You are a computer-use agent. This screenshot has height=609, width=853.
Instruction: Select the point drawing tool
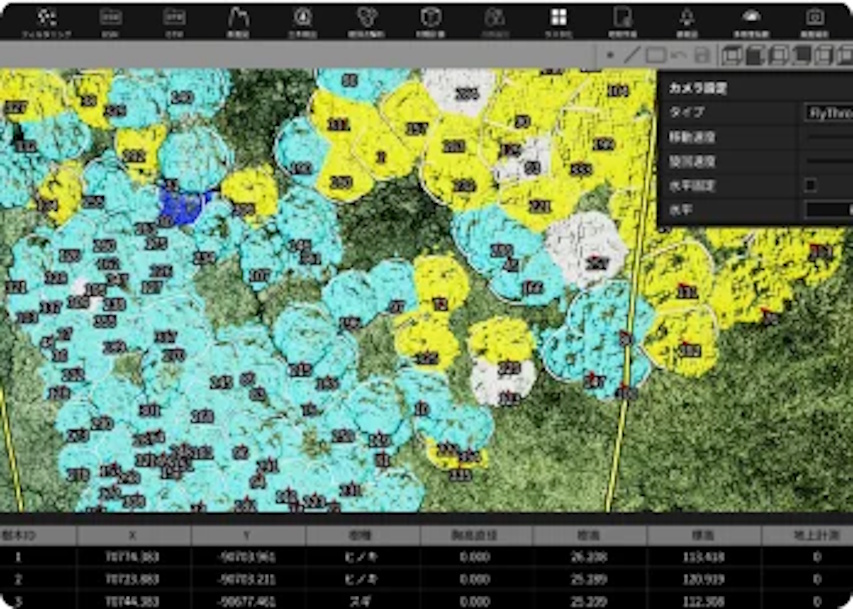point(610,55)
